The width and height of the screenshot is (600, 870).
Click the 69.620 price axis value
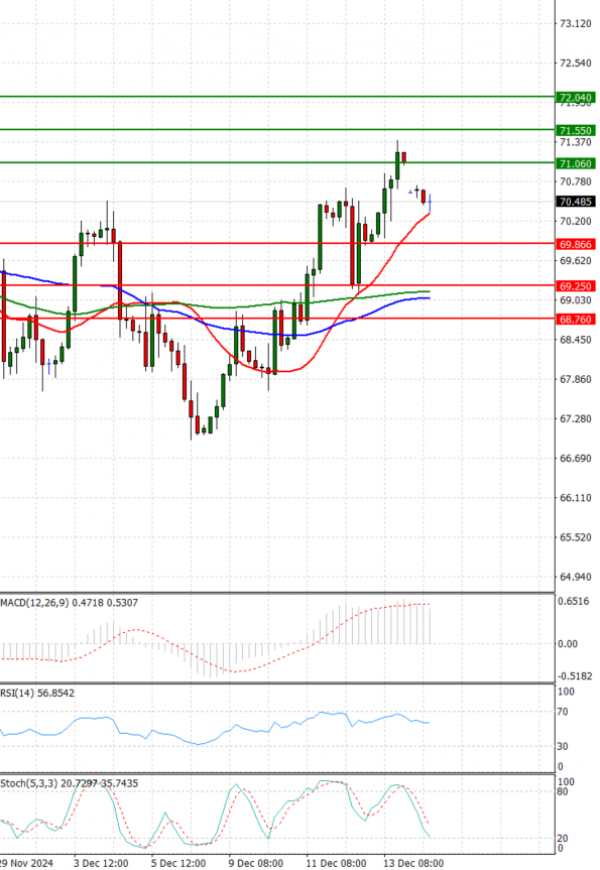point(576,261)
